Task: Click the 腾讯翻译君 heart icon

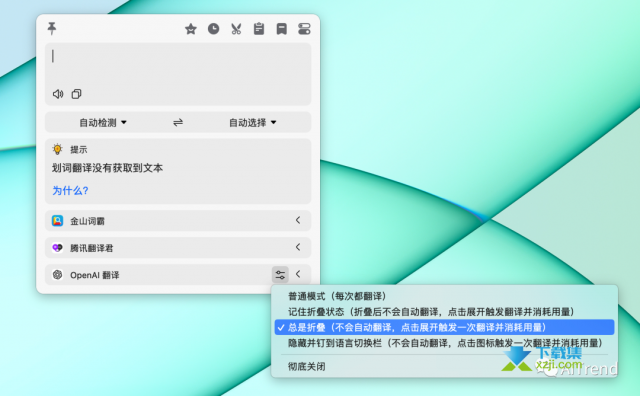Action: coord(58,248)
